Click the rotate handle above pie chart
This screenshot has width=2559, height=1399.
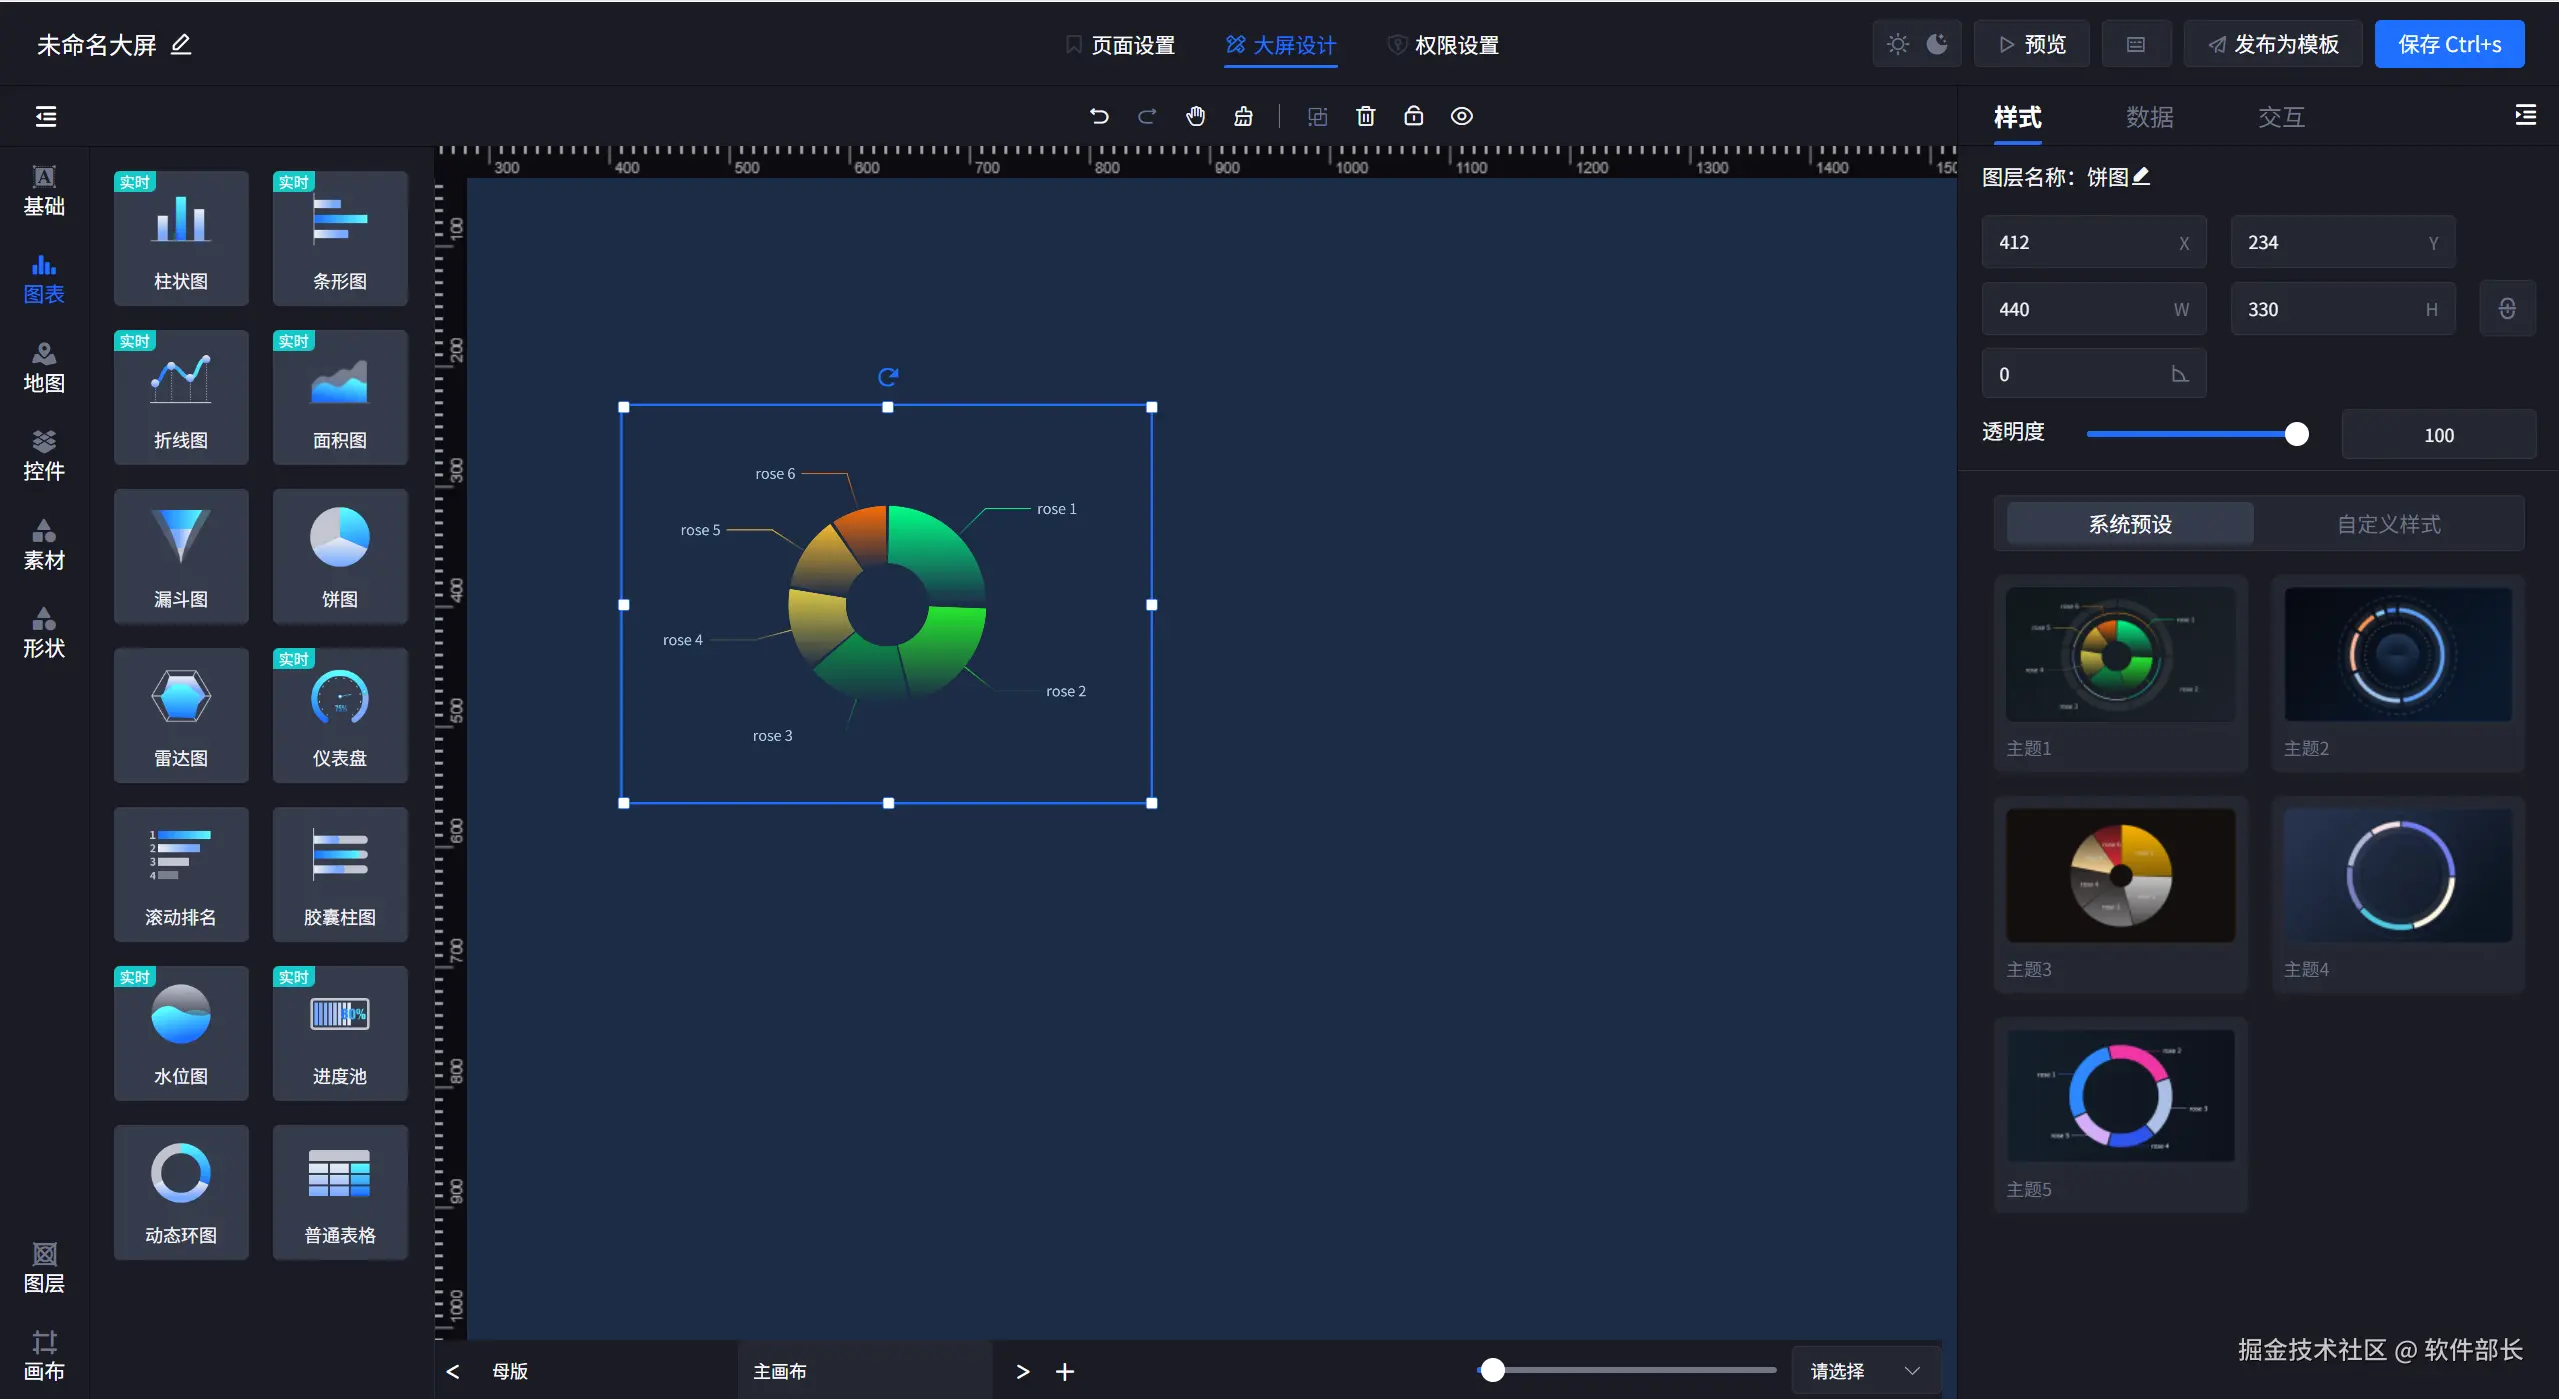click(x=887, y=377)
